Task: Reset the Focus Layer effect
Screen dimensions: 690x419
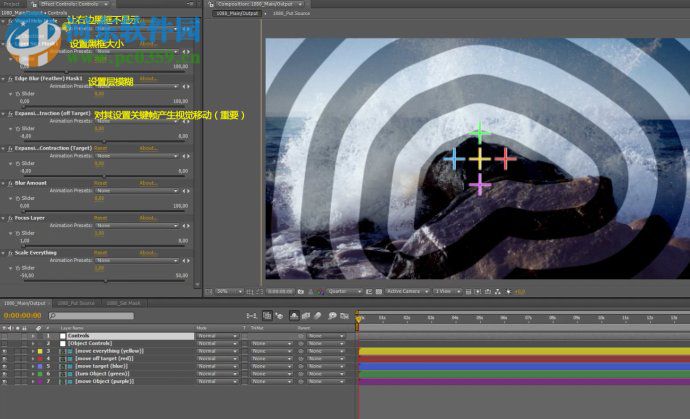Action: tap(100, 218)
